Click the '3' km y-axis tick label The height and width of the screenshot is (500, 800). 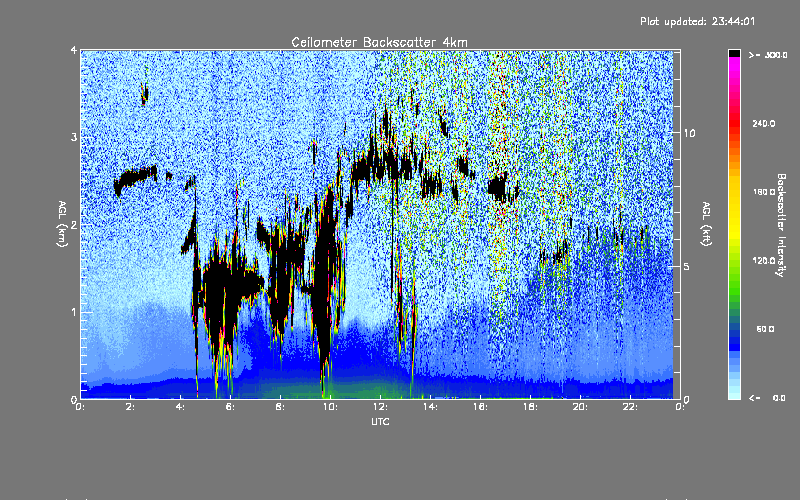coord(74,137)
